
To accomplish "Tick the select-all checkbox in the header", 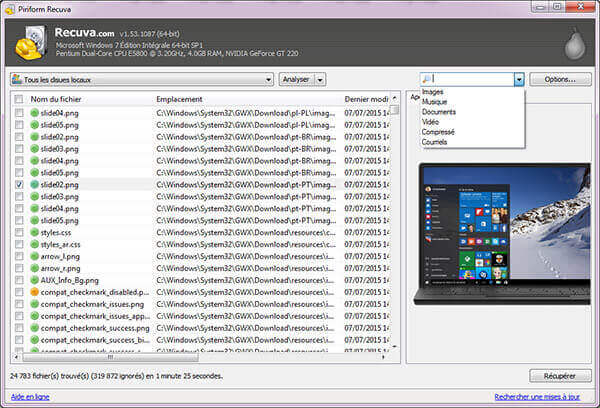I will [19, 99].
